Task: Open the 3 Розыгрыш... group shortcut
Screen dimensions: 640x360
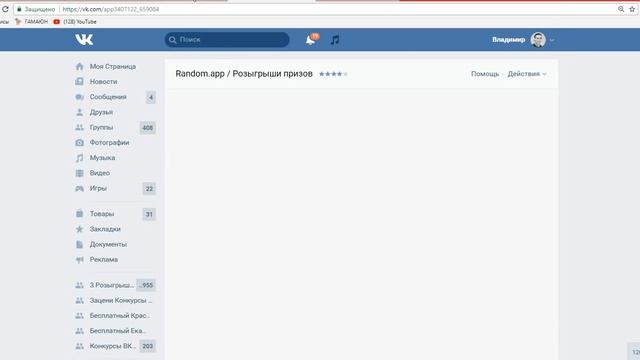Action: pos(112,285)
